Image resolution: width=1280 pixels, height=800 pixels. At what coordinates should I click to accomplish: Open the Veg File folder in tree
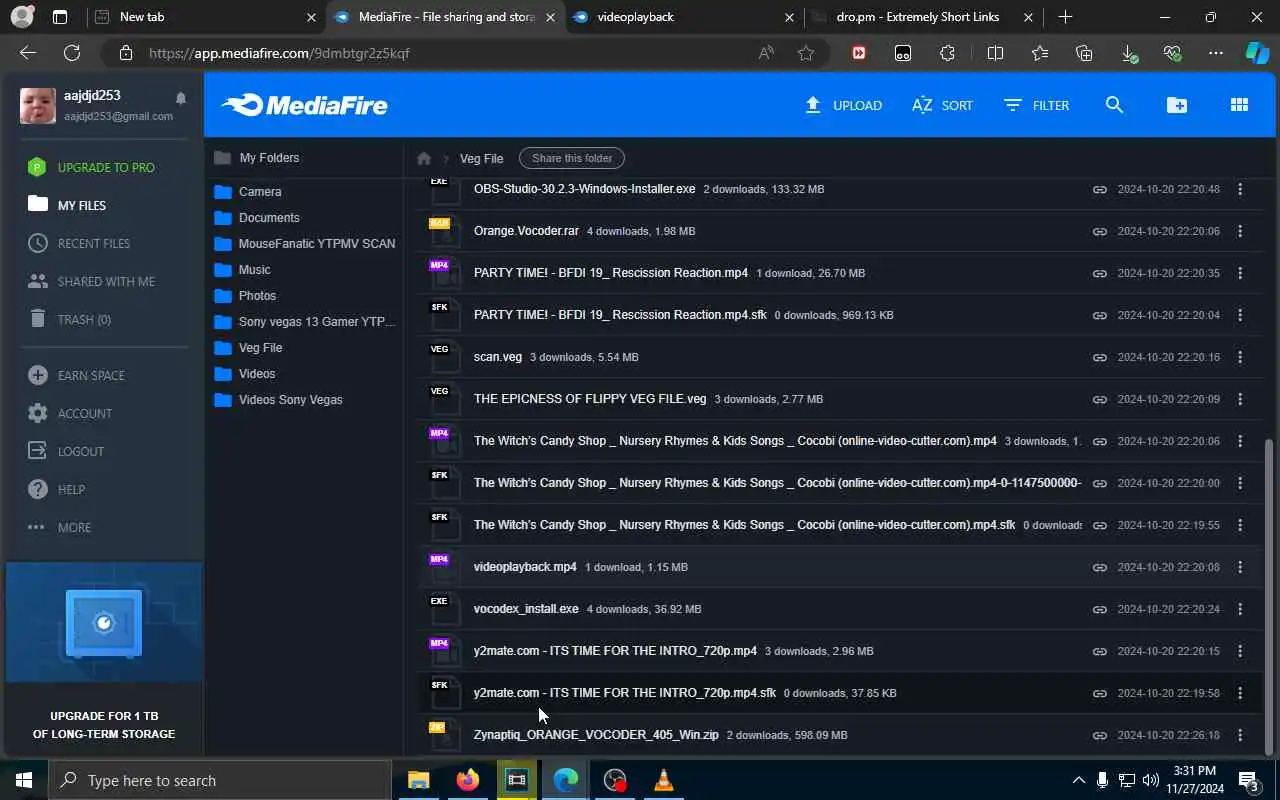click(248, 347)
